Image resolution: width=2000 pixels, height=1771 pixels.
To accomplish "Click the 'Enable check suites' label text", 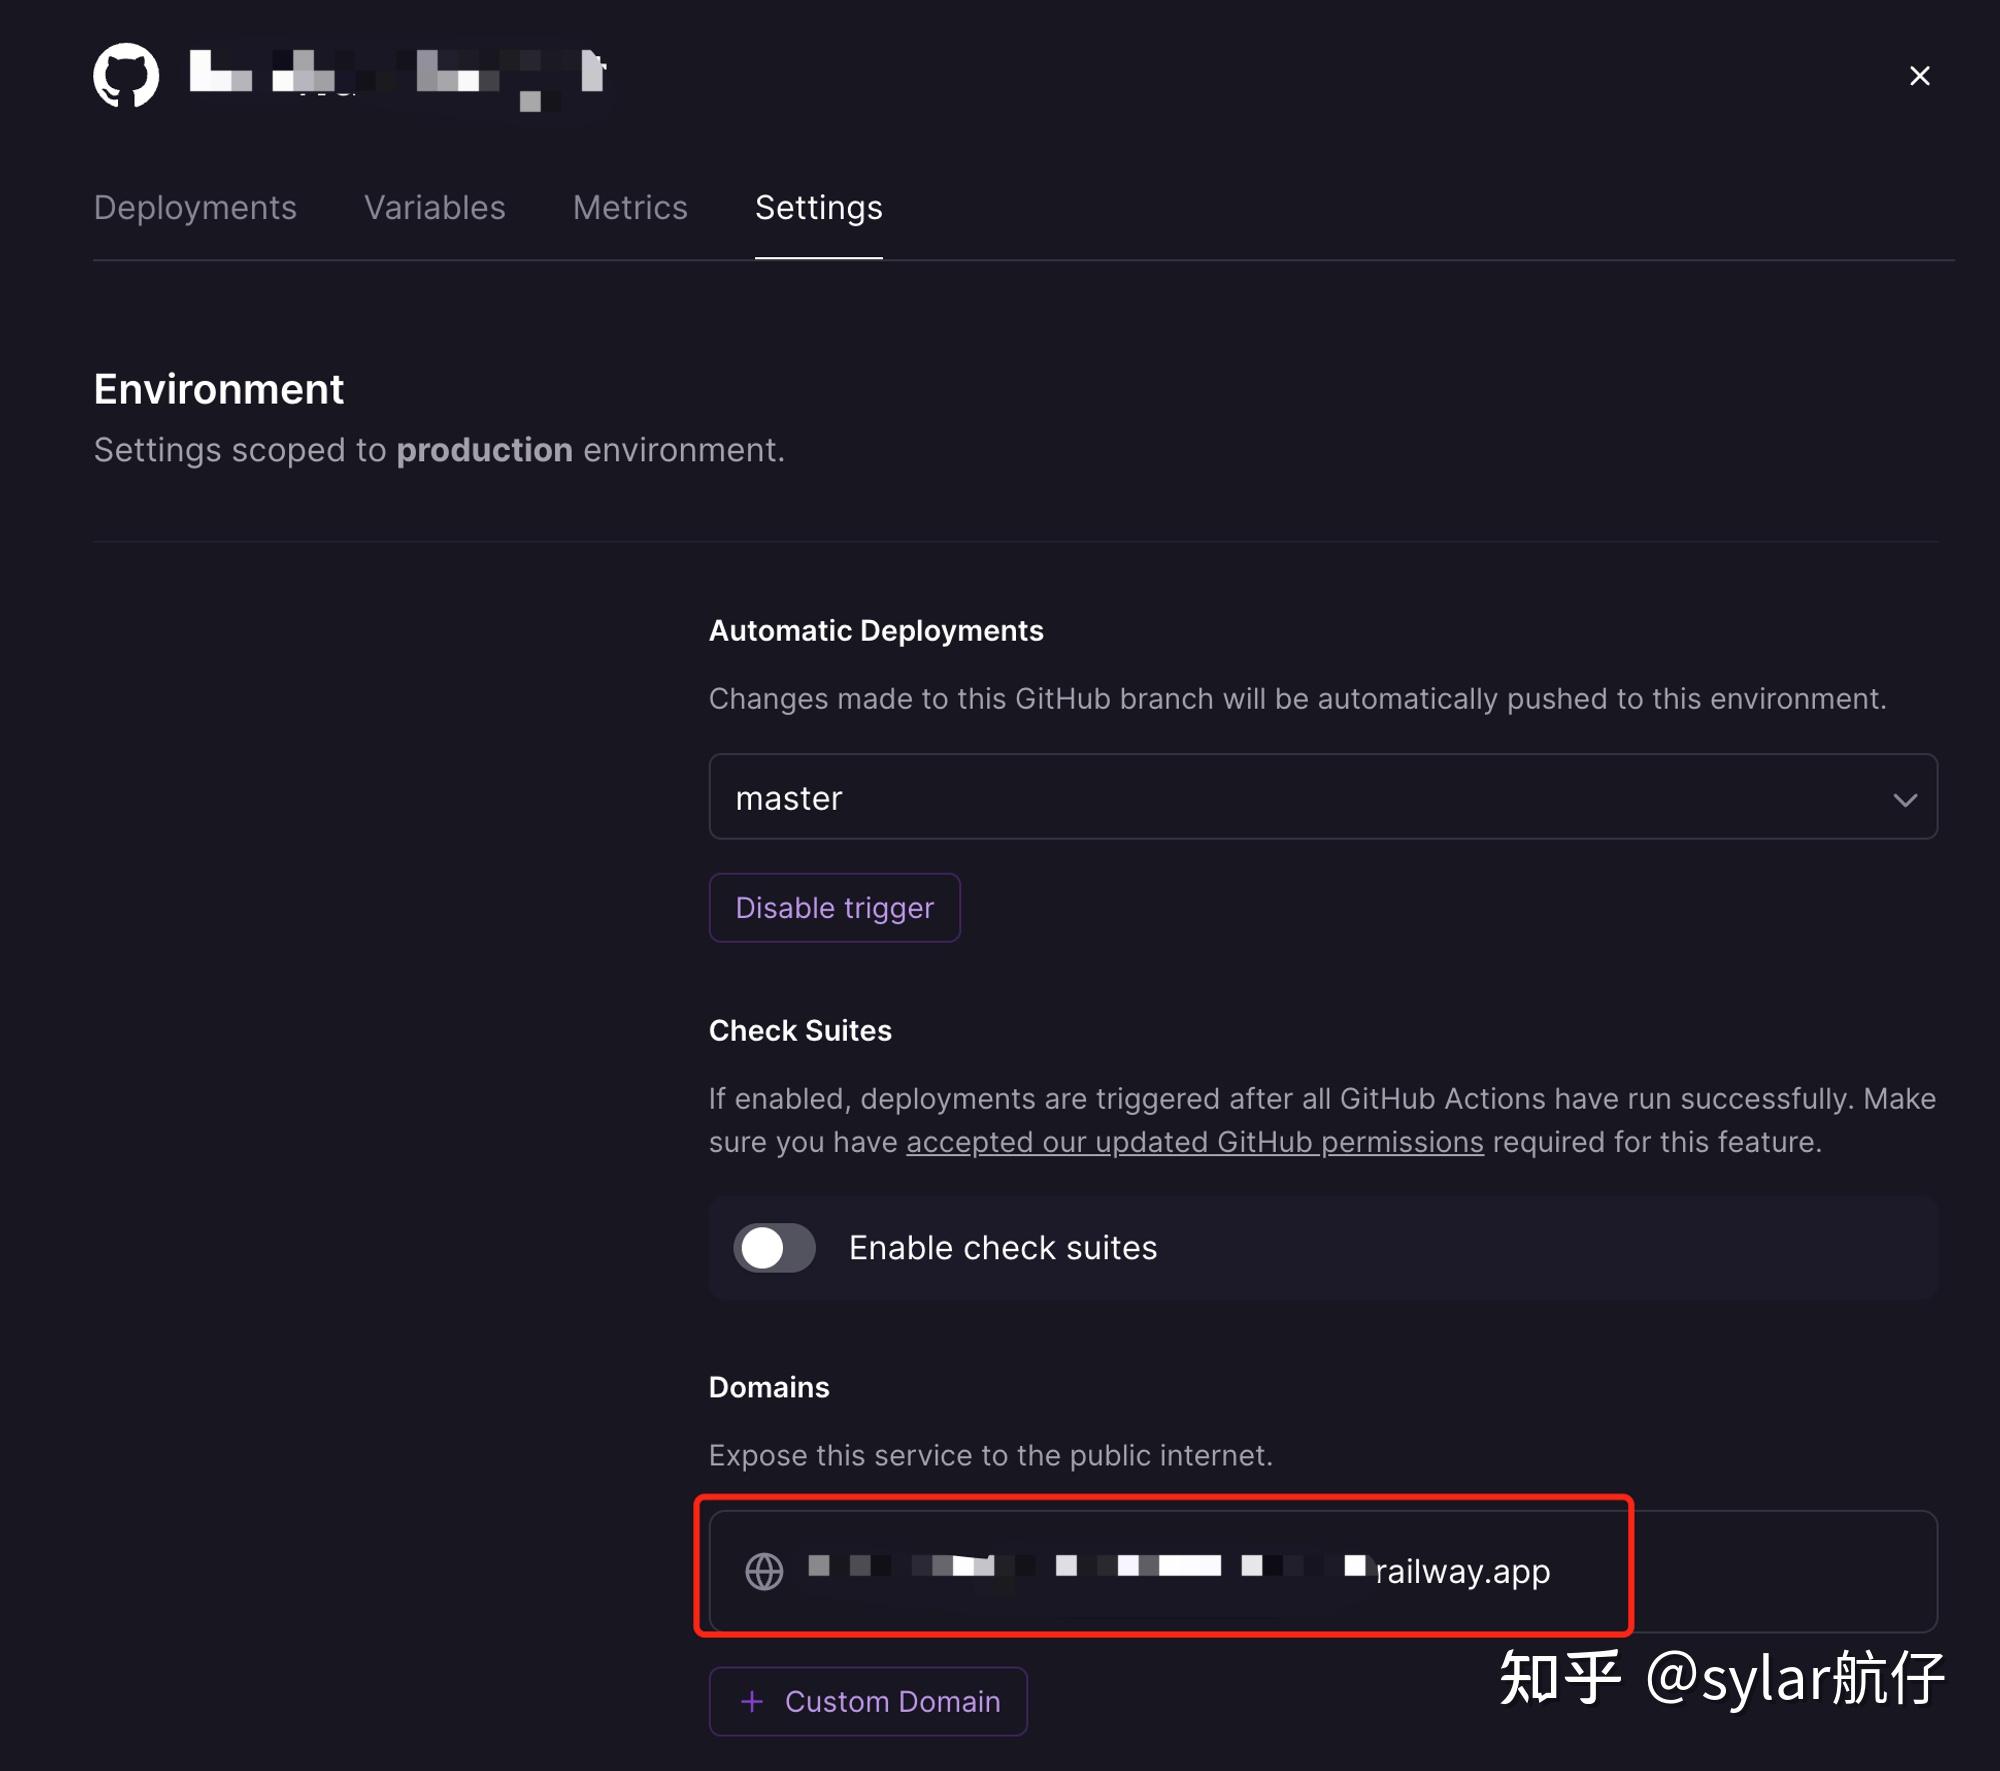I will coord(1002,1248).
